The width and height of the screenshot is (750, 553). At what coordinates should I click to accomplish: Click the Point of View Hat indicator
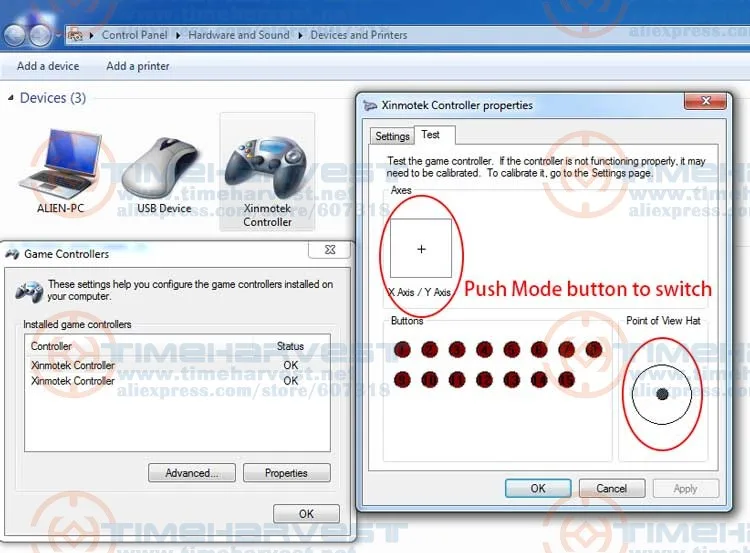pos(662,394)
